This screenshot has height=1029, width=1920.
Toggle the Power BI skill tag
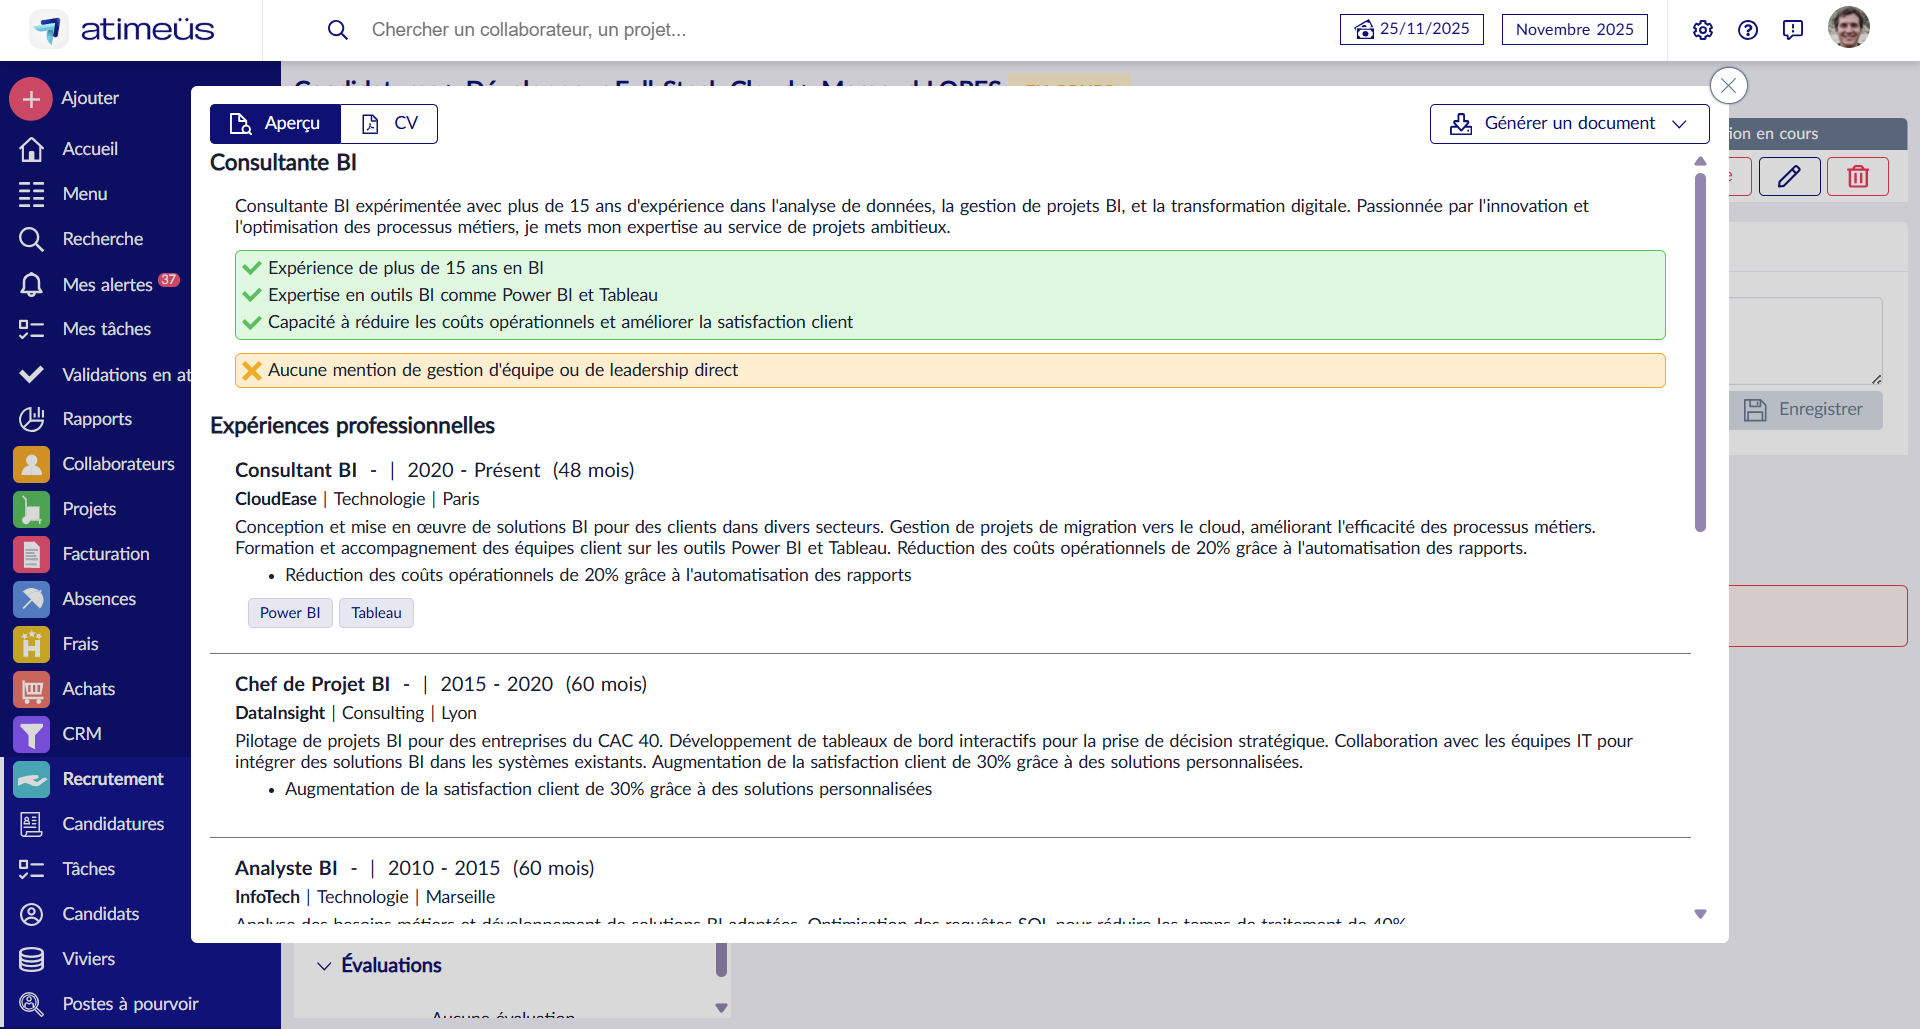(x=290, y=612)
